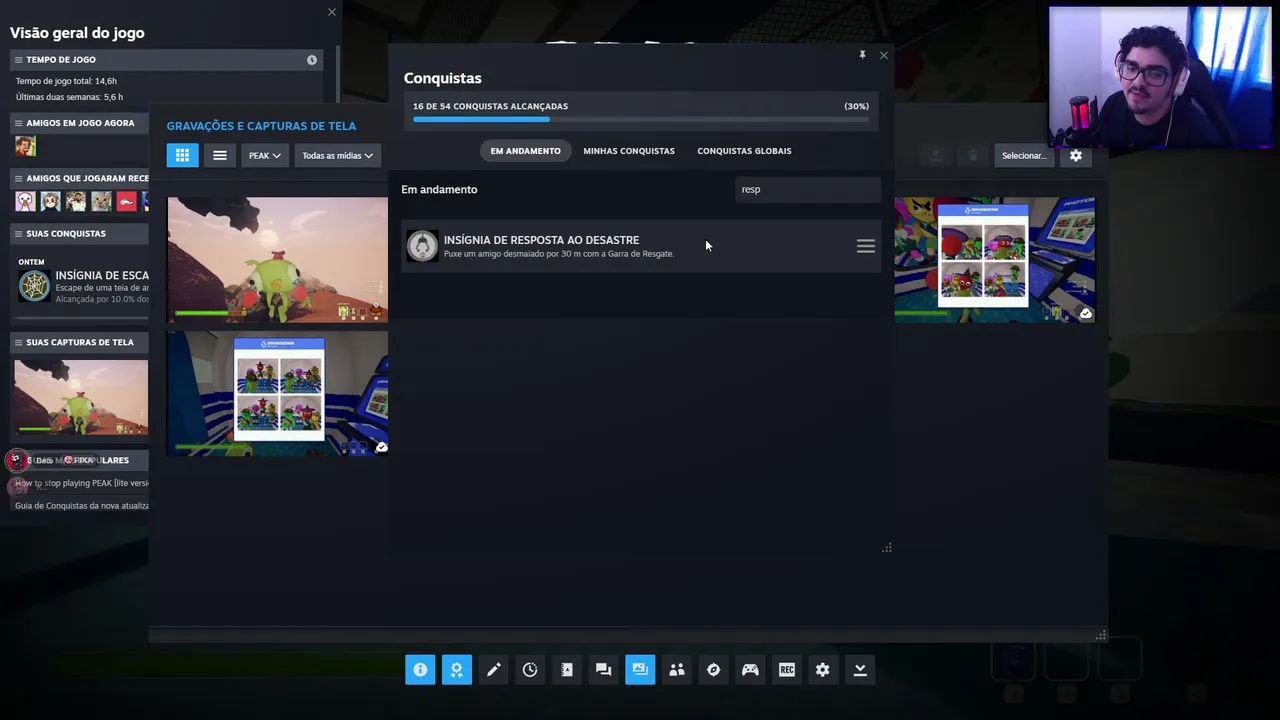Open overlay settings gear in bottom bar
This screenshot has height=720, width=1280.
coord(823,670)
